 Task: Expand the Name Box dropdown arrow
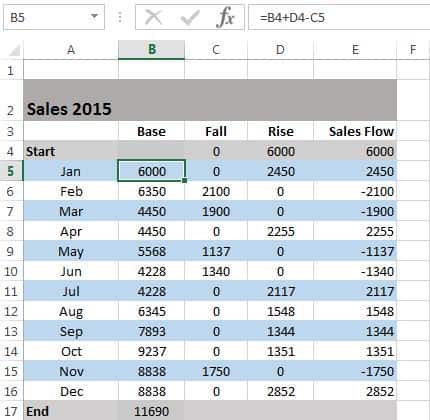tap(95, 16)
